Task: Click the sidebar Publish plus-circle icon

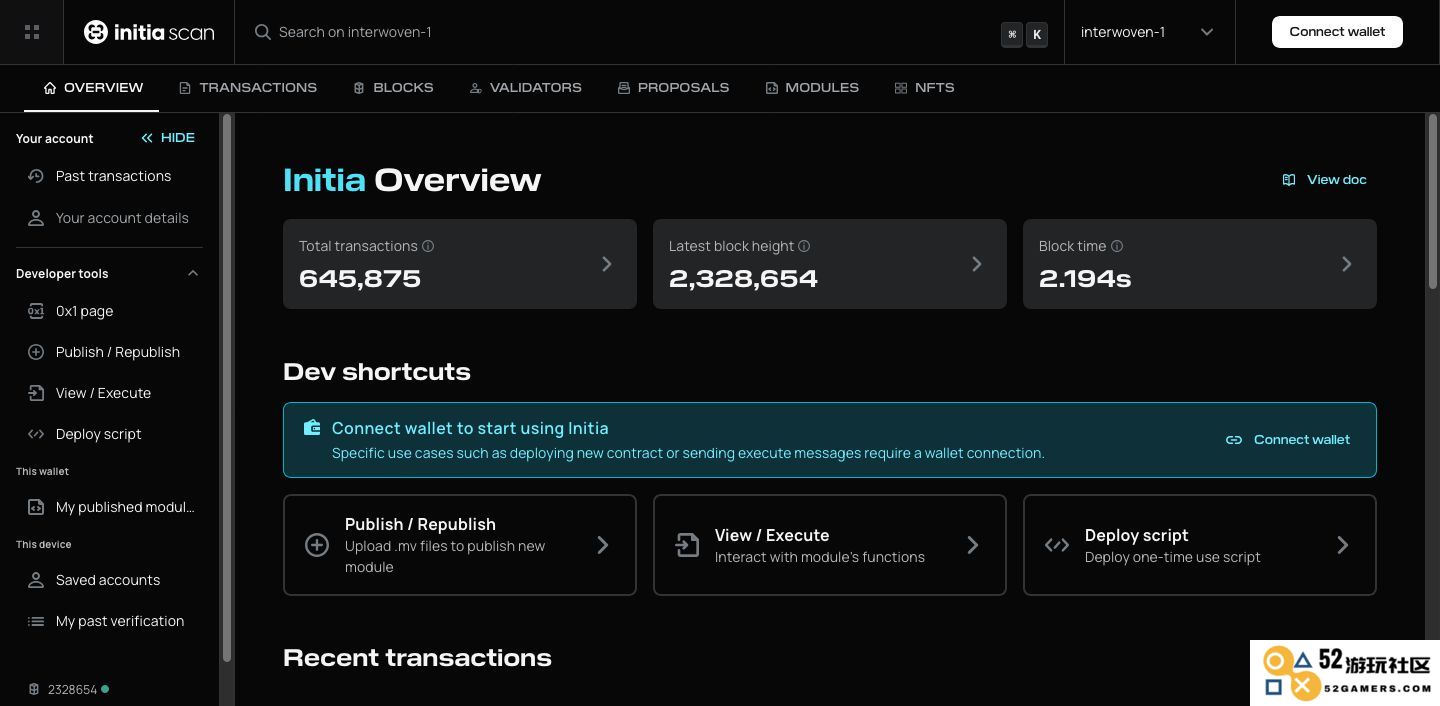Action: (36, 352)
